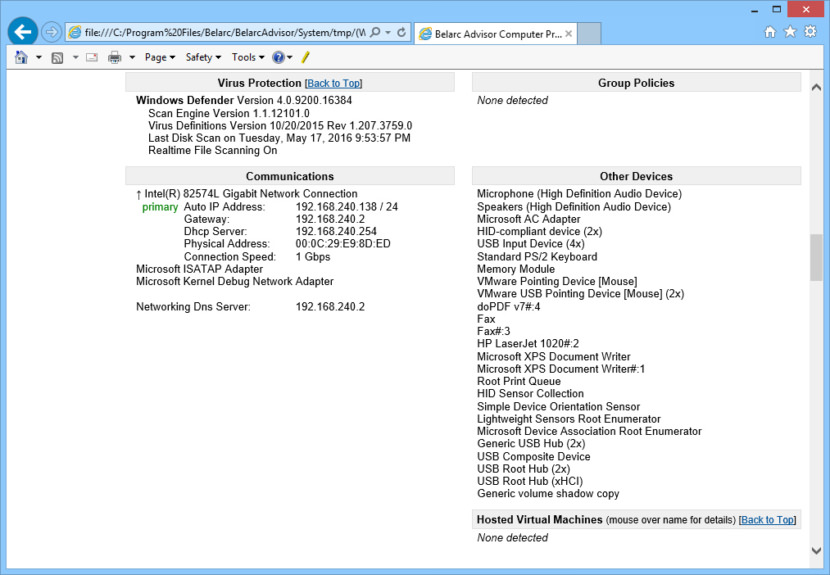Click the Realtime File Scanning On line
The width and height of the screenshot is (830, 575).
[213, 150]
